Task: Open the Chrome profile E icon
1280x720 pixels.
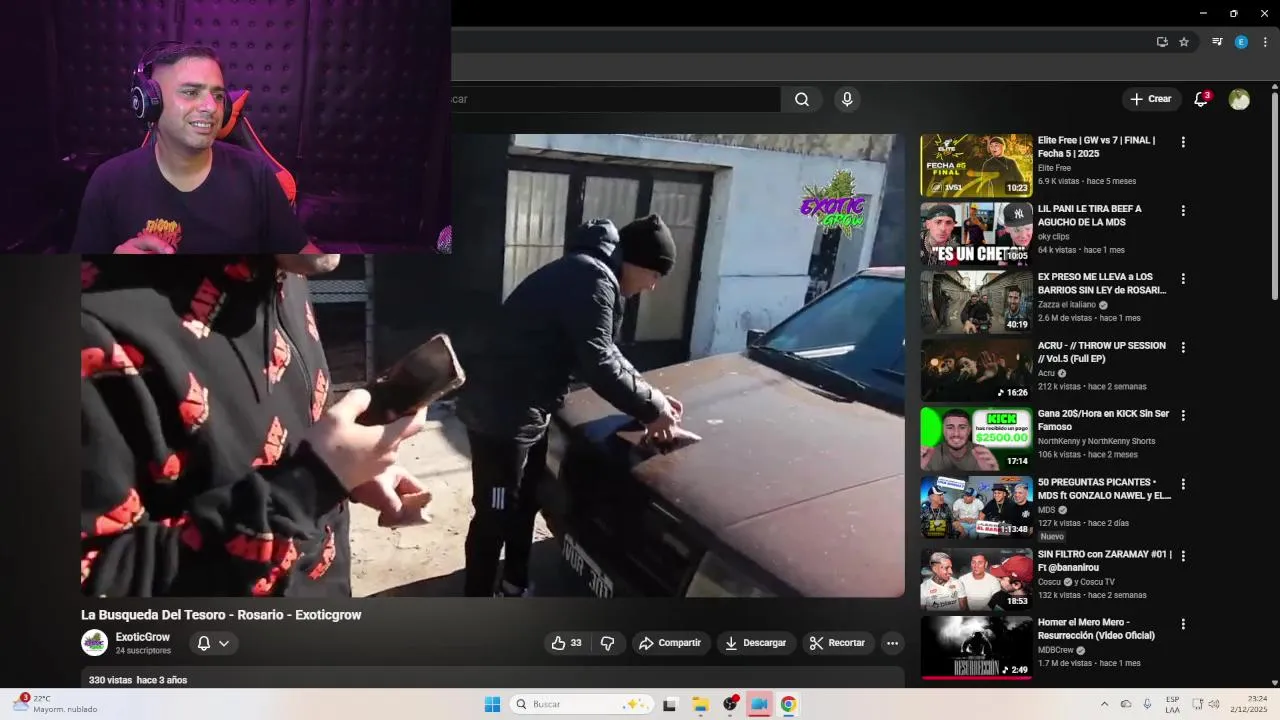Action: (1241, 42)
